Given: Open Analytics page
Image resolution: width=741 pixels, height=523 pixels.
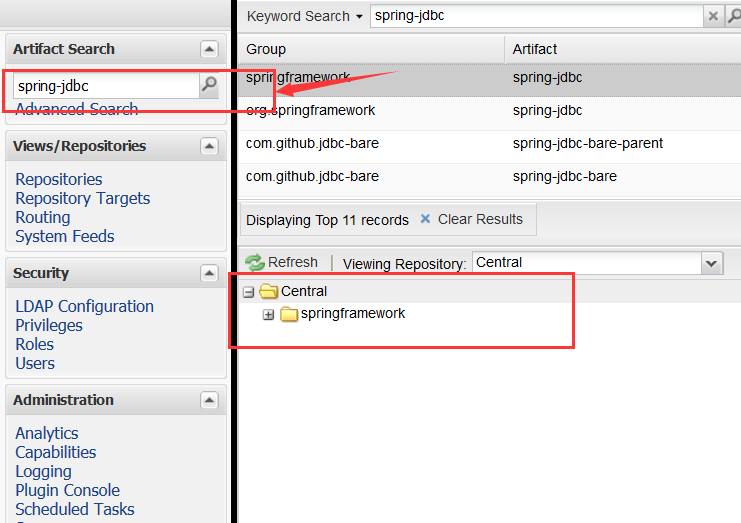Looking at the screenshot, I should click(47, 433).
